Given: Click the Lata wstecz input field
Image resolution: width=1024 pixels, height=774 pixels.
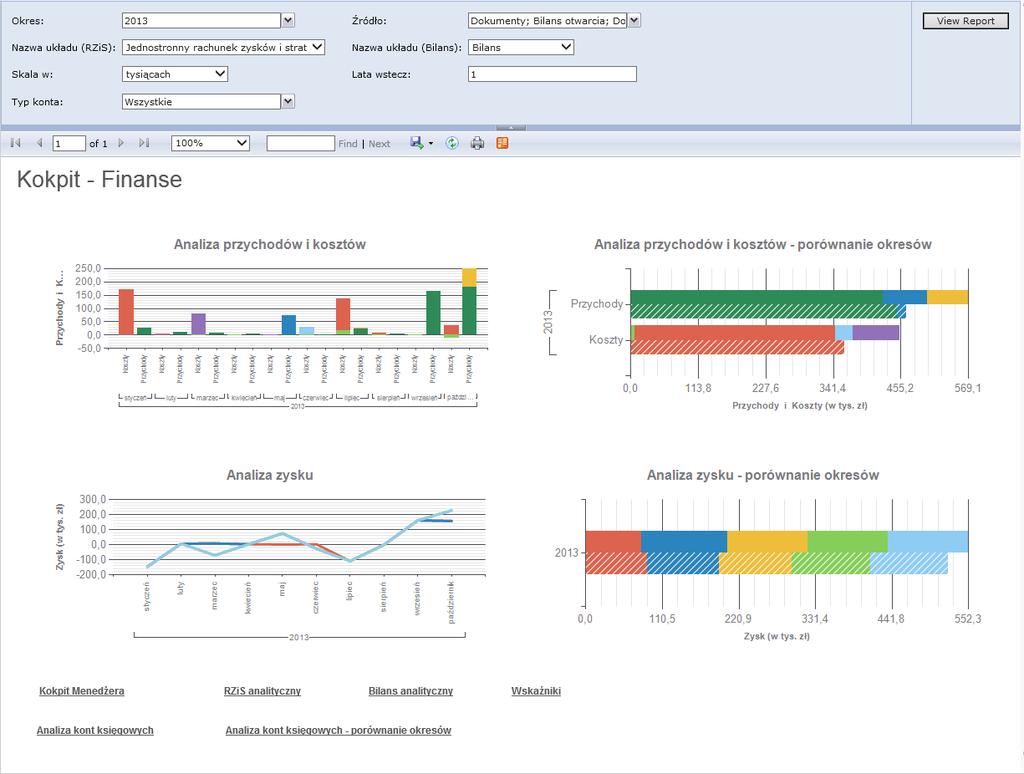Looking at the screenshot, I should [552, 74].
